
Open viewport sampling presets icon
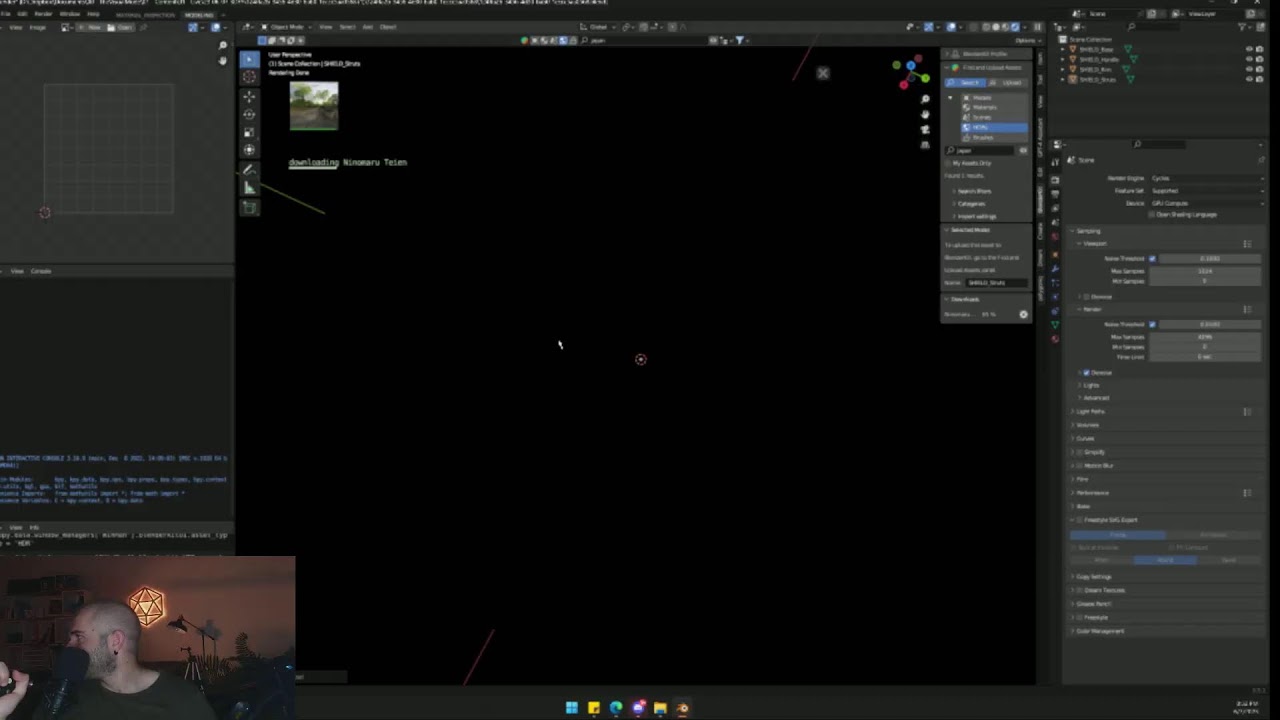pyautogui.click(x=1247, y=244)
